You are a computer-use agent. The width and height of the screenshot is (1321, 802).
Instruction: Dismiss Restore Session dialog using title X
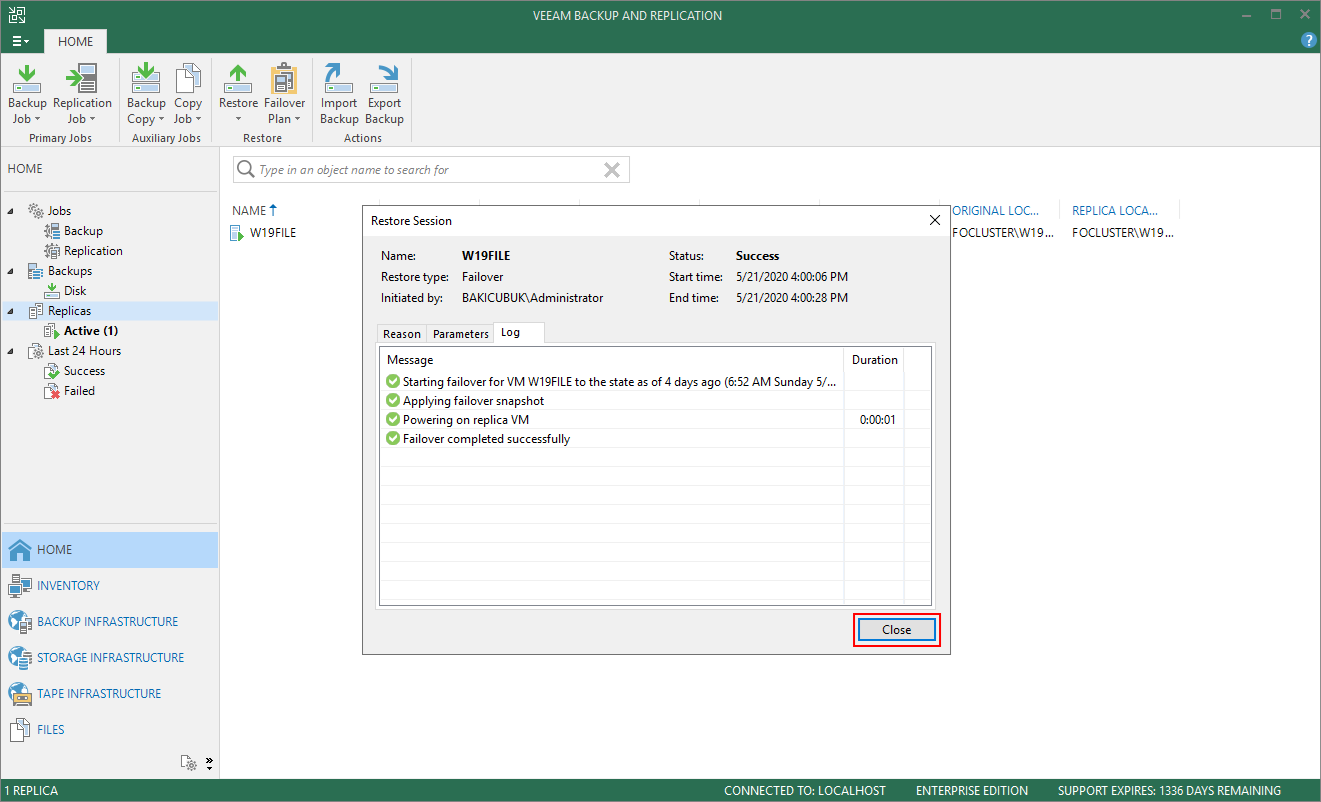pos(935,220)
